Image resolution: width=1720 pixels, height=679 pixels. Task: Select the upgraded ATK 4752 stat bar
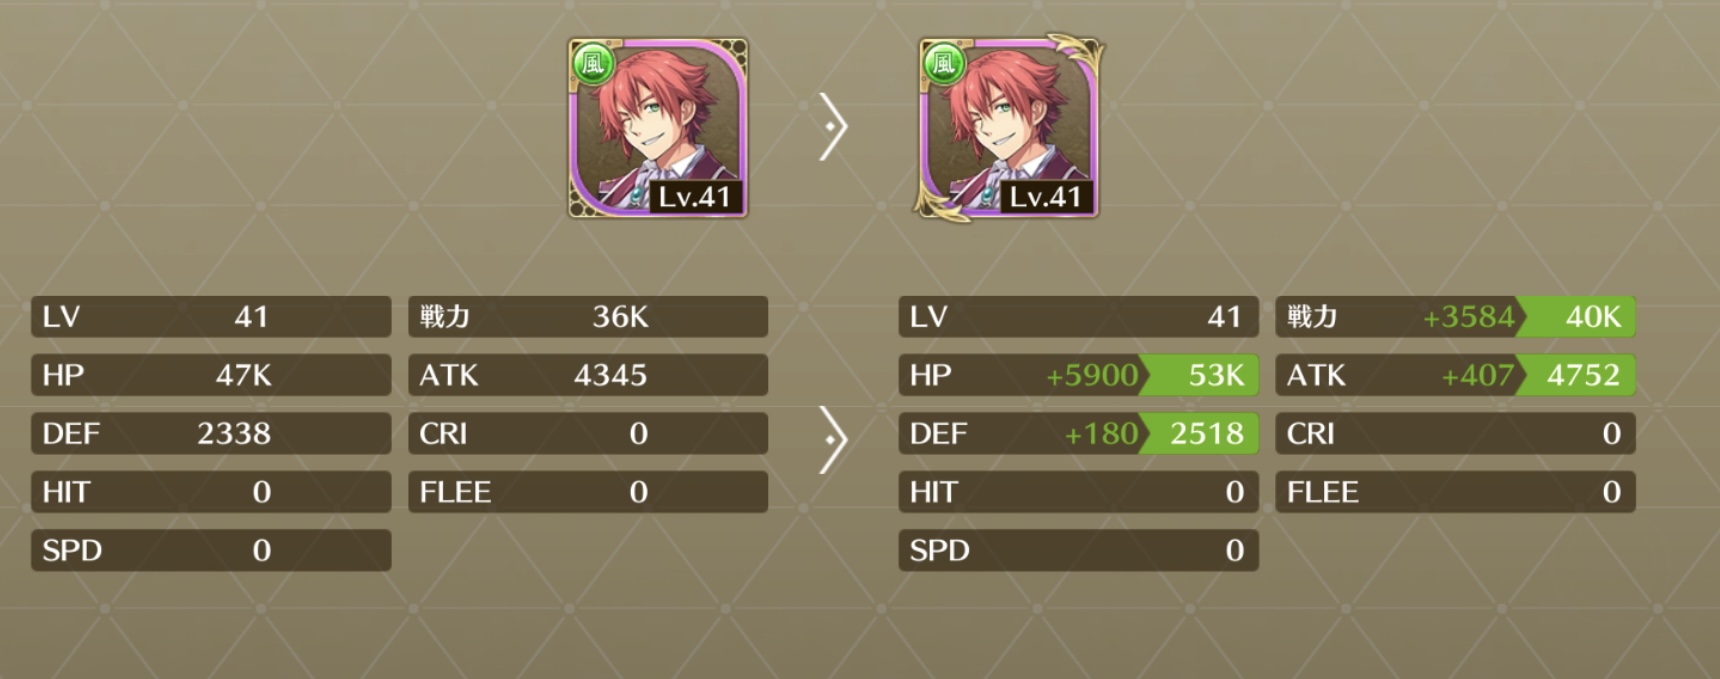[1455, 375]
